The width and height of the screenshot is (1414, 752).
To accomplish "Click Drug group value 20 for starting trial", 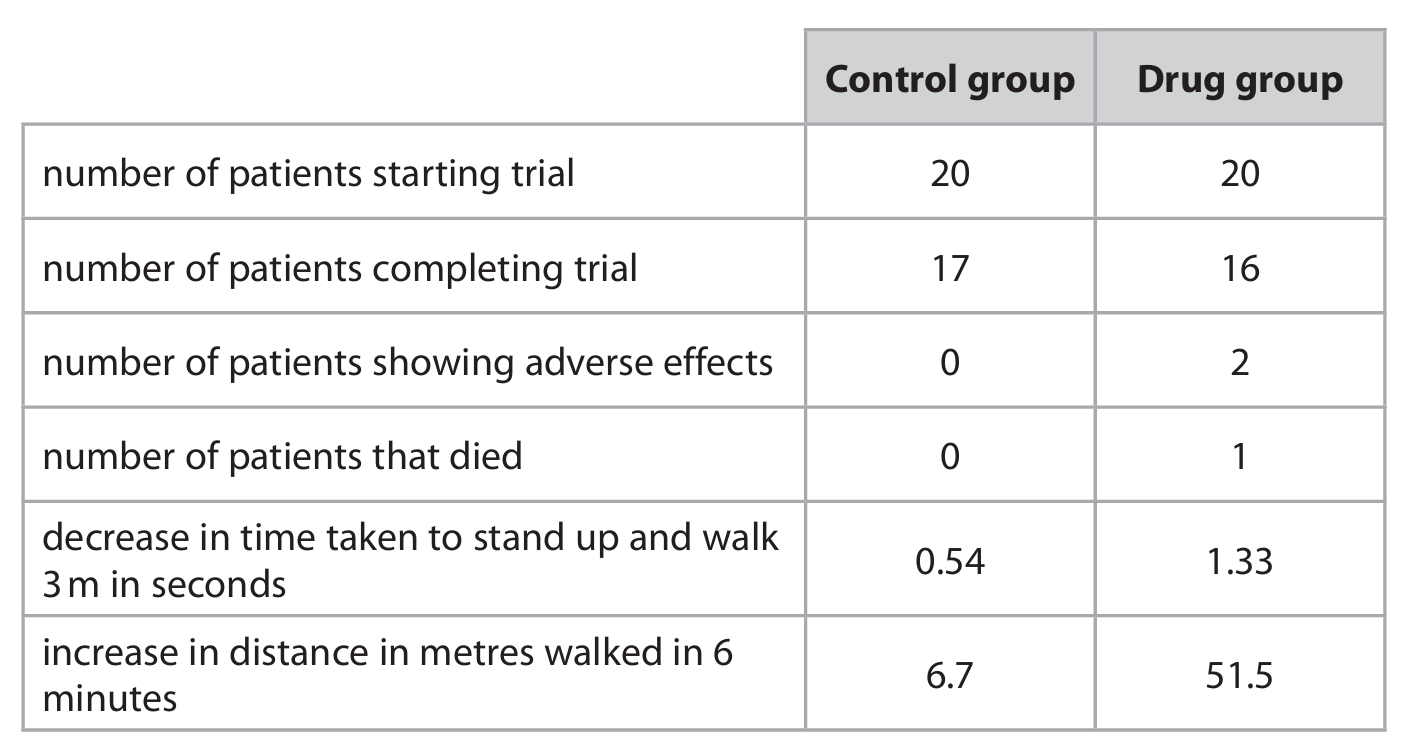I will click(1239, 174).
